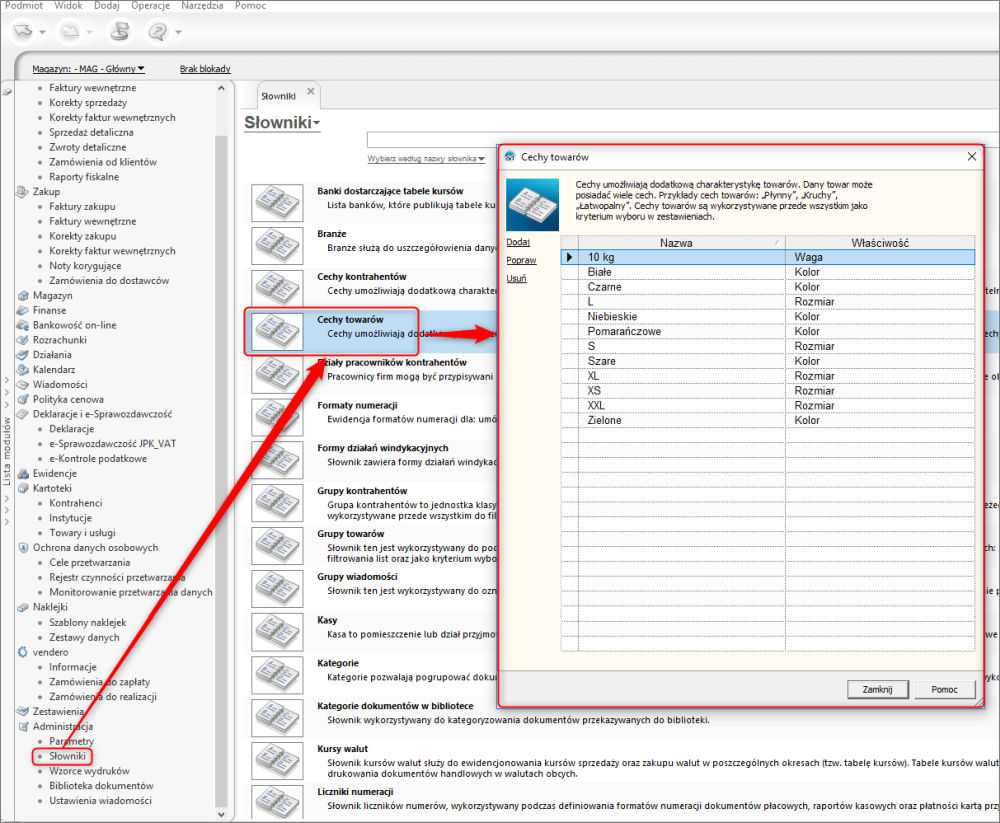This screenshot has width=1000, height=823.
Task: Click the Pomoc button in dialog
Action: point(944,689)
